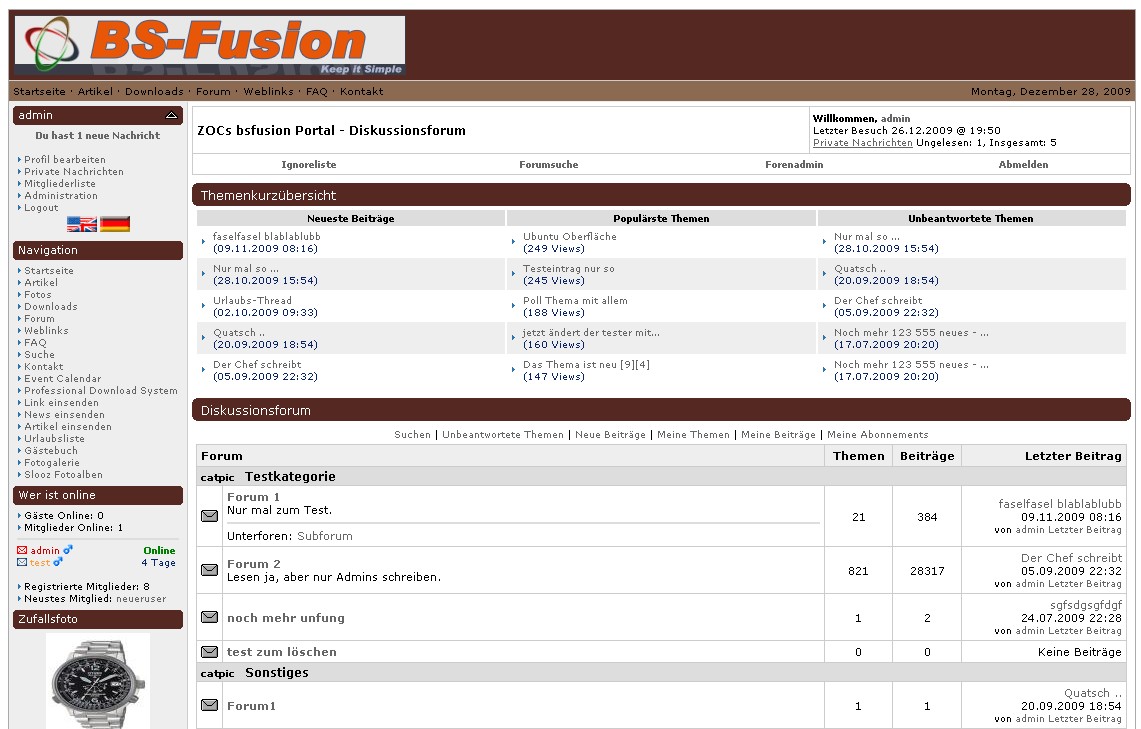Viewport: 1141px width, 729px height.
Task: Switch language with the German flag icon
Action: [115, 224]
